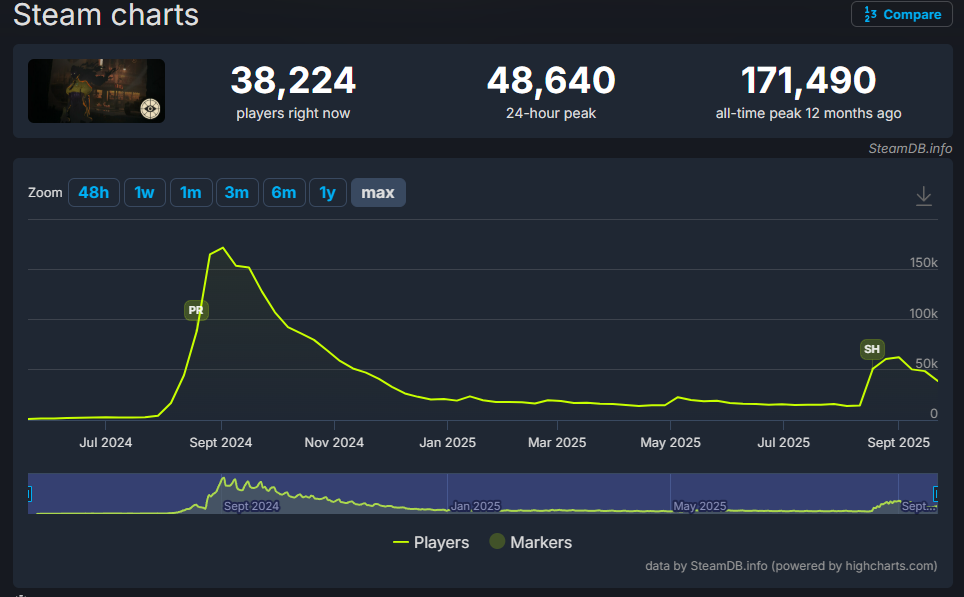The image size is (964, 597).
Task: Click the May 2025 axis label on main chart
Action: [x=670, y=443]
